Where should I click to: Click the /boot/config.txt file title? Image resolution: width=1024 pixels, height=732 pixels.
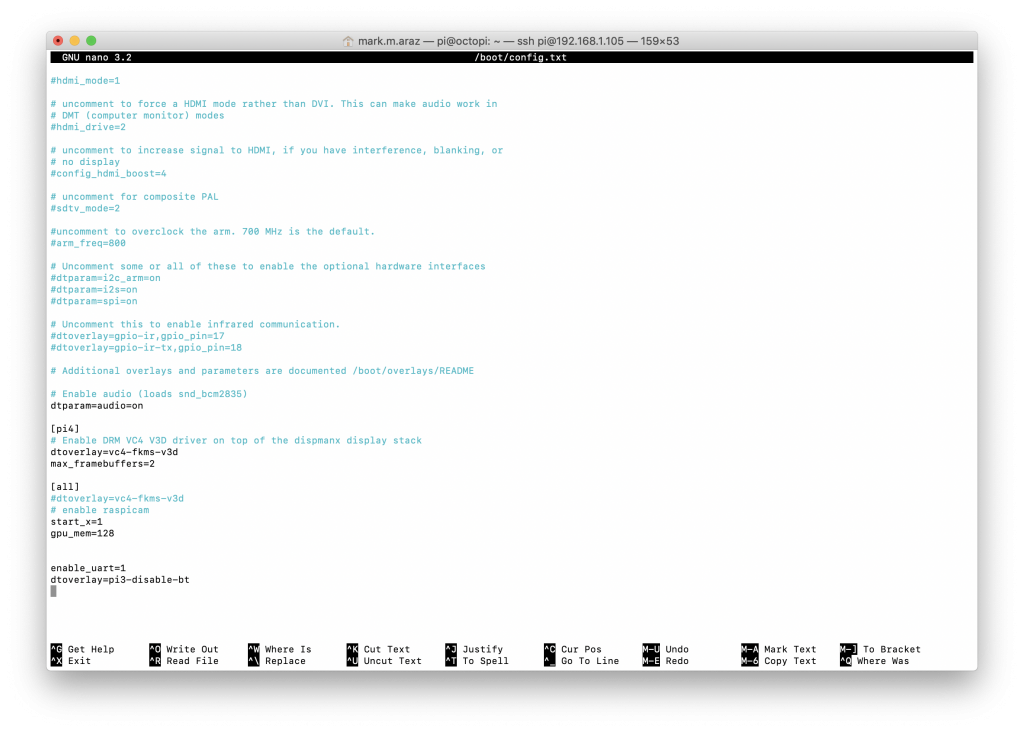tap(520, 57)
